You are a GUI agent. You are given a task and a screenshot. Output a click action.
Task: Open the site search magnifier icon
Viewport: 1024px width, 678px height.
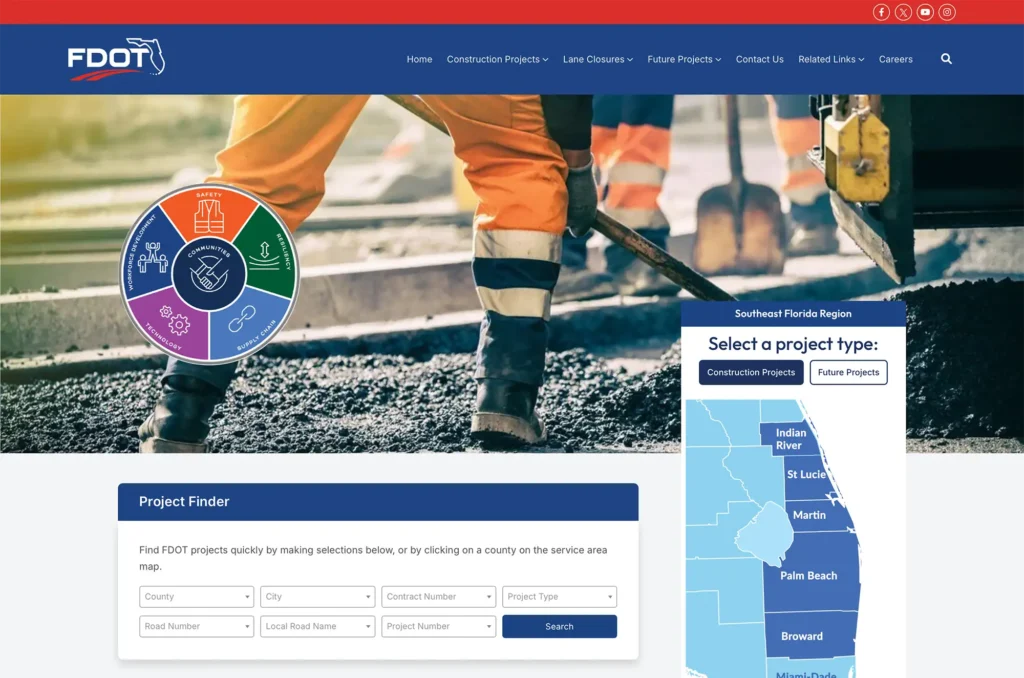[x=946, y=59]
